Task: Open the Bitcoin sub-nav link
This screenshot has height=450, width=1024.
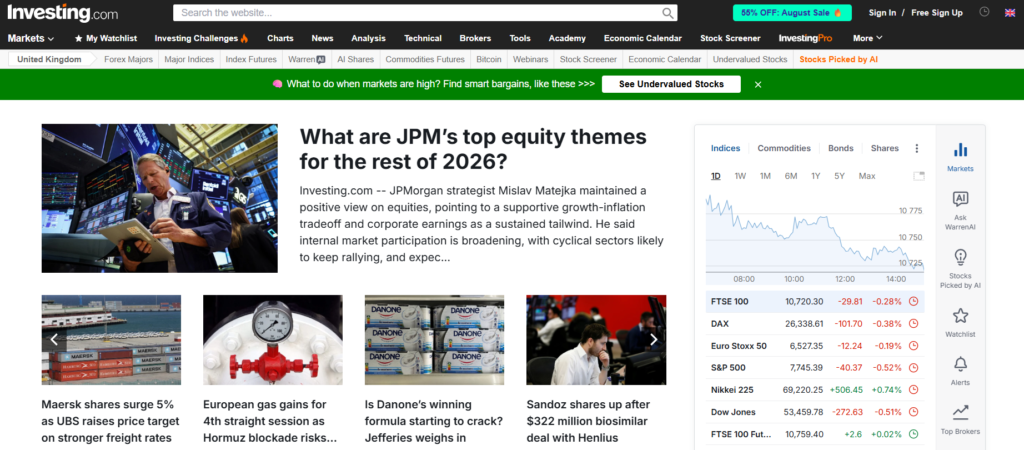Action: pyautogui.click(x=488, y=59)
